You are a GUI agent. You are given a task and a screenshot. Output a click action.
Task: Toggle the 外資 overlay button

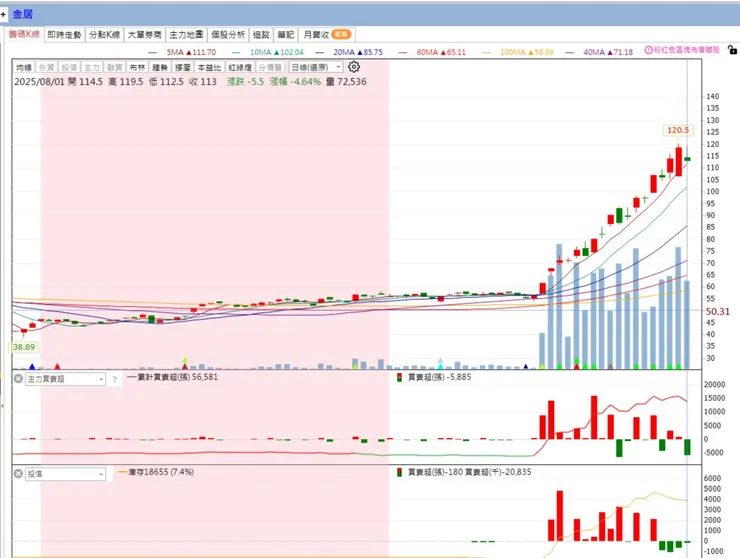pos(46,68)
